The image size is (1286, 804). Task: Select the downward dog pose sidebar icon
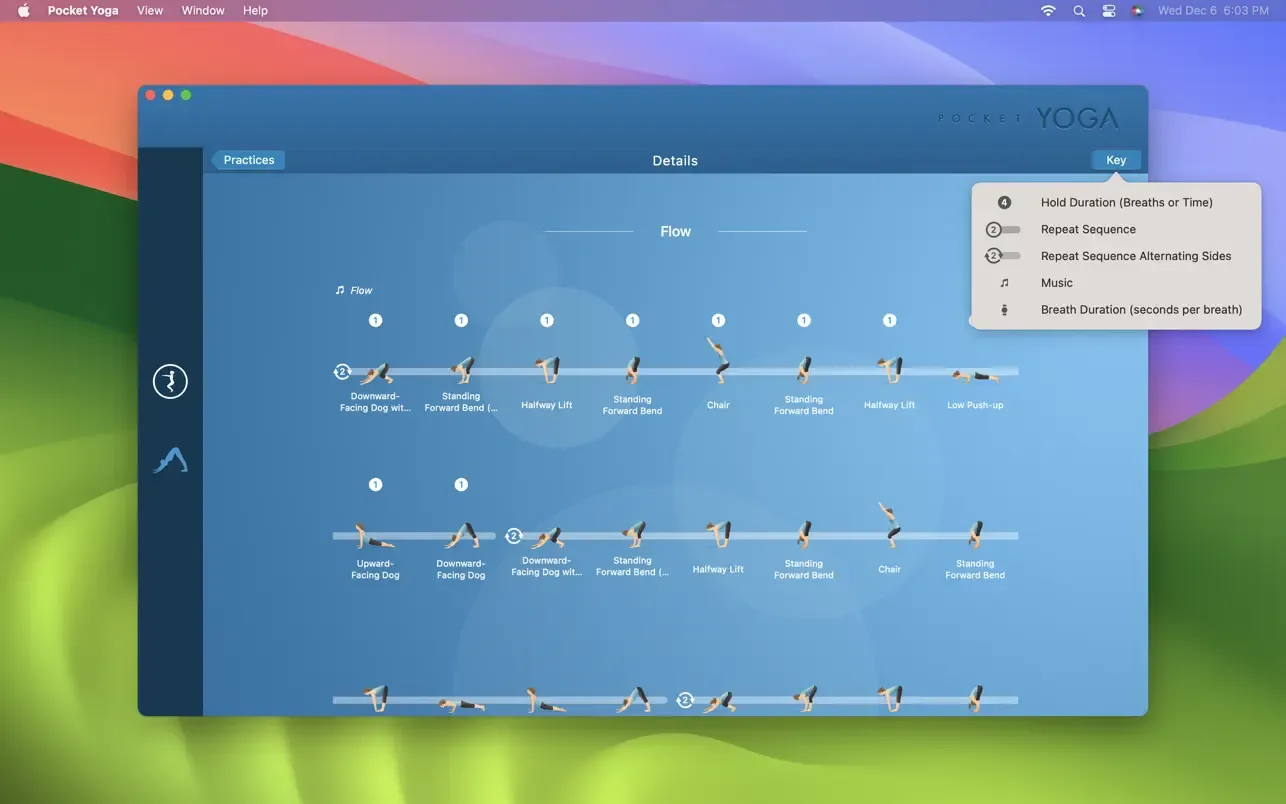(170, 461)
